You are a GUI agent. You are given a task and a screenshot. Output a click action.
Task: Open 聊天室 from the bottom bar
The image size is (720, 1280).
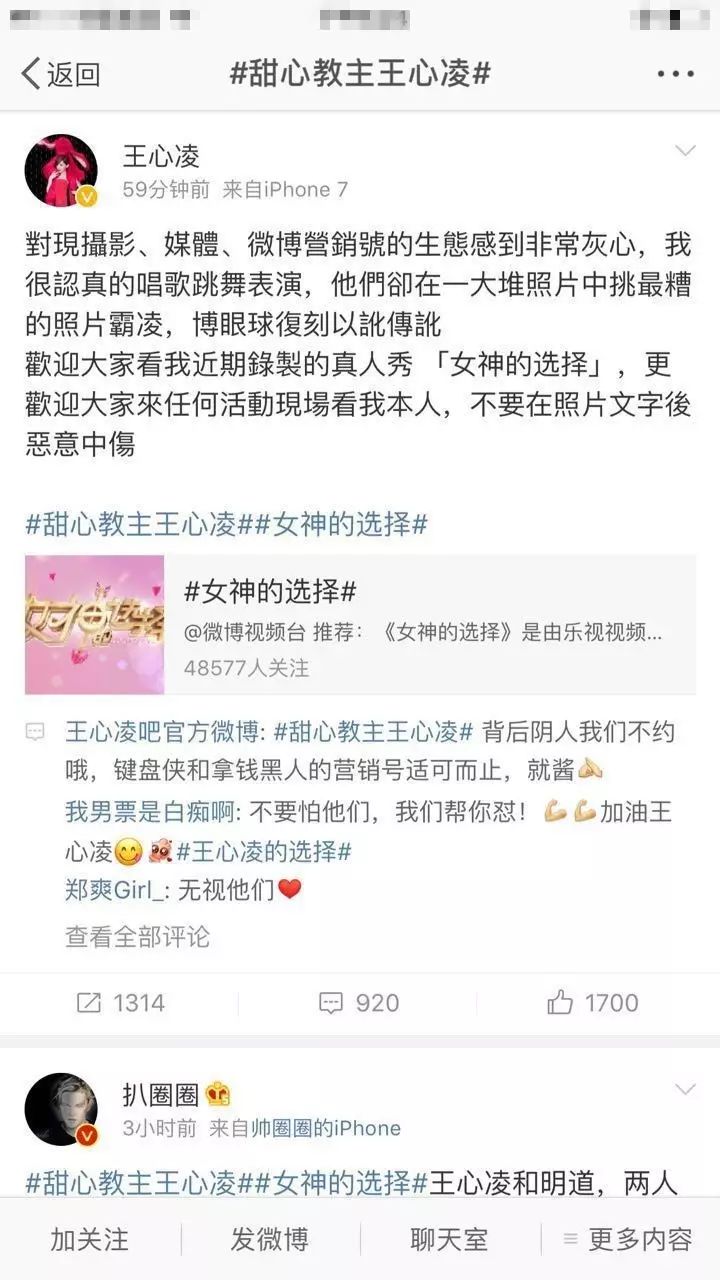(x=449, y=1240)
